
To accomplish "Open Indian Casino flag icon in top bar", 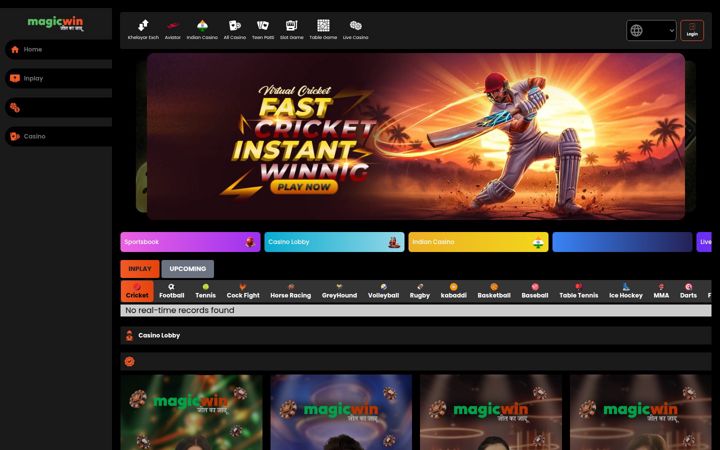I will tap(202, 30).
